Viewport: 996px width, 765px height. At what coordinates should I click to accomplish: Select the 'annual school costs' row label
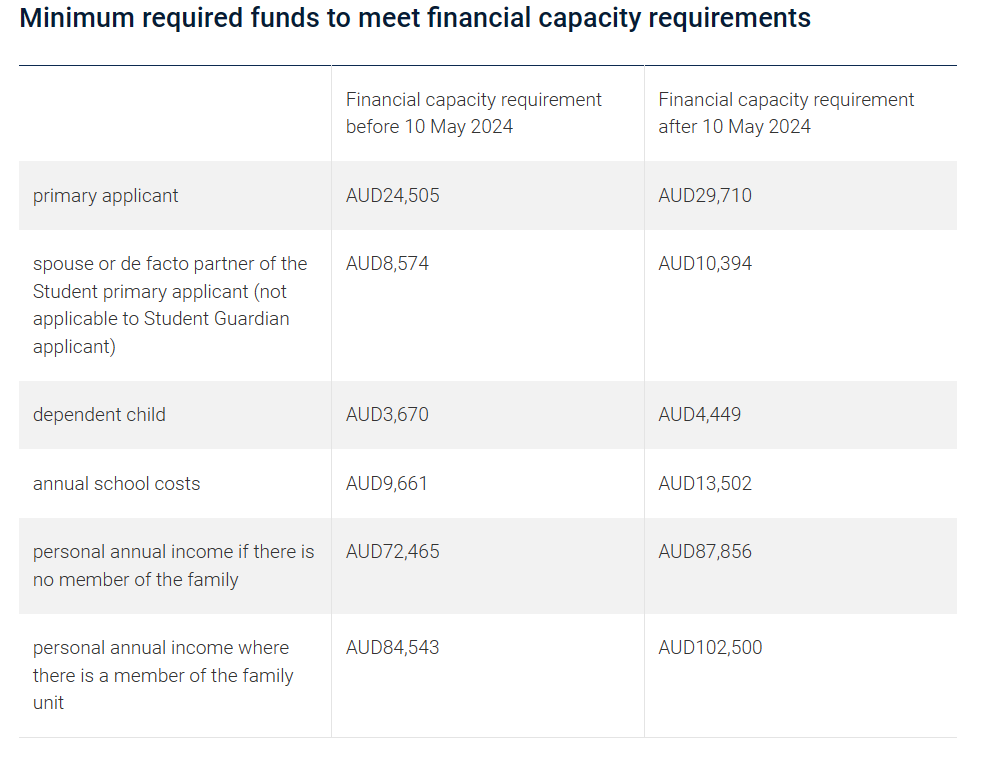pyautogui.click(x=116, y=484)
